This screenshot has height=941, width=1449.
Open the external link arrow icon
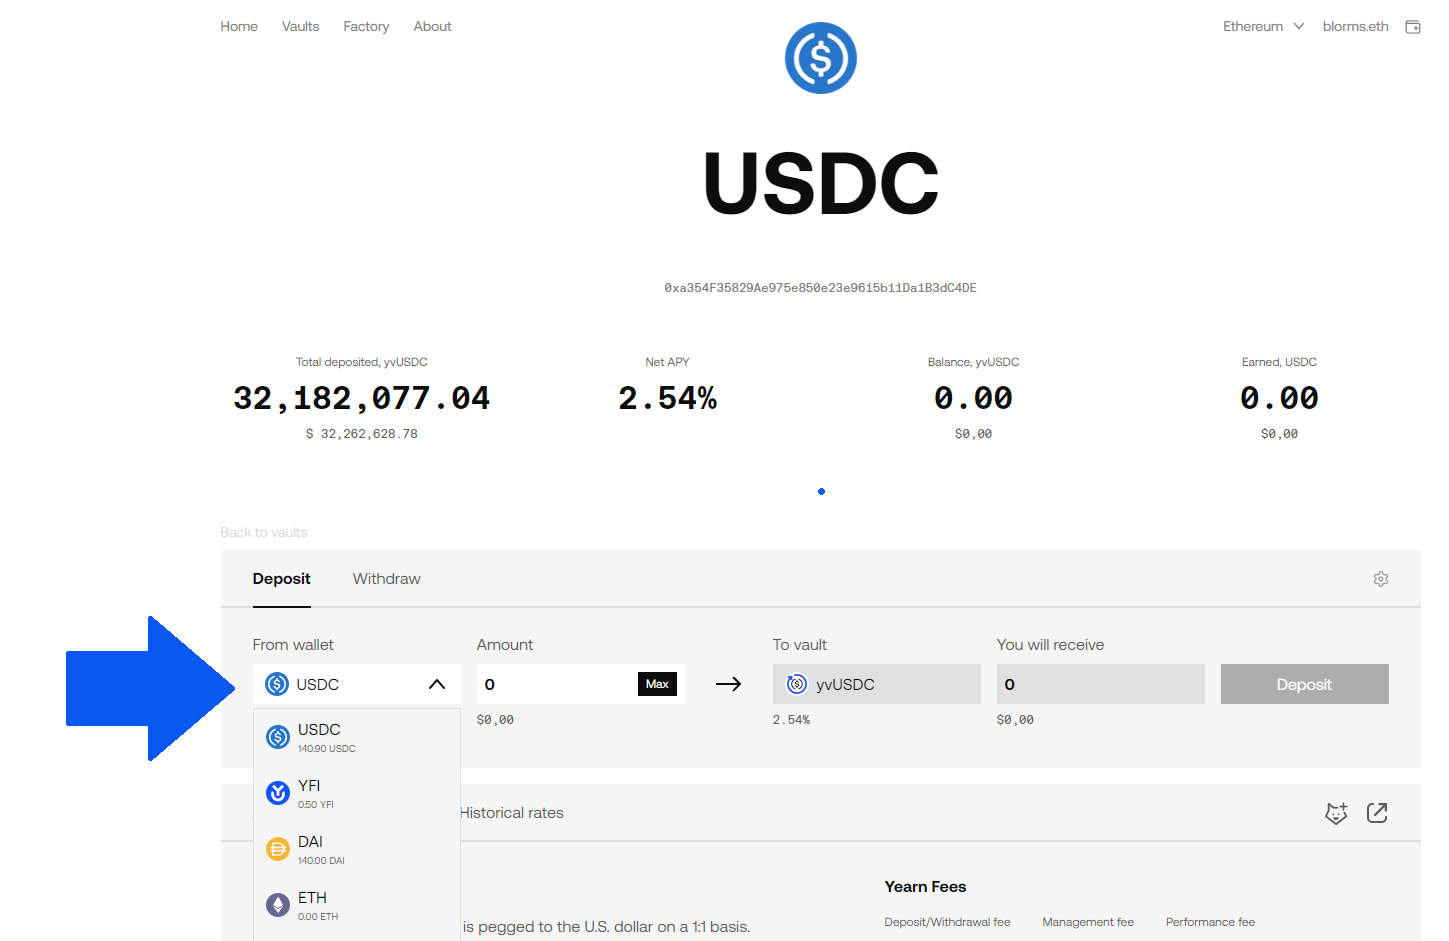coord(1376,813)
